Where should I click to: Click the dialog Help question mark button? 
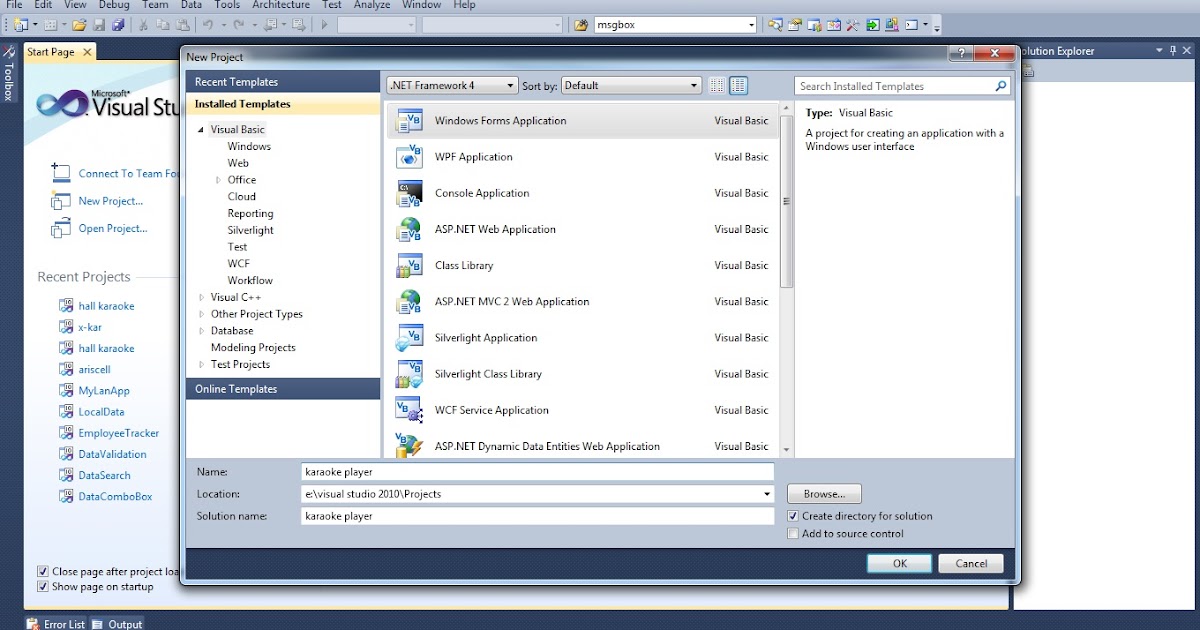pyautogui.click(x=960, y=54)
